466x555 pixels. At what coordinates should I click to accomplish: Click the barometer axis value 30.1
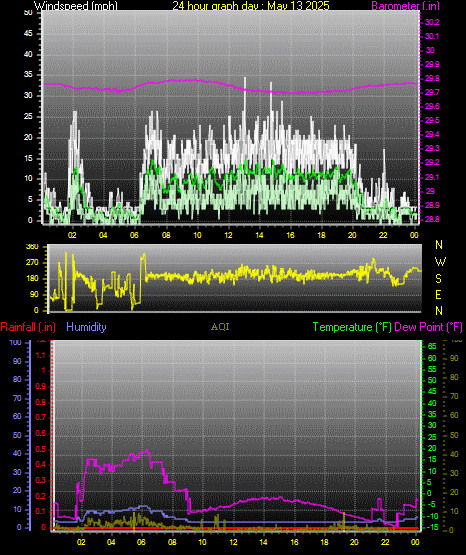pyautogui.click(x=432, y=36)
